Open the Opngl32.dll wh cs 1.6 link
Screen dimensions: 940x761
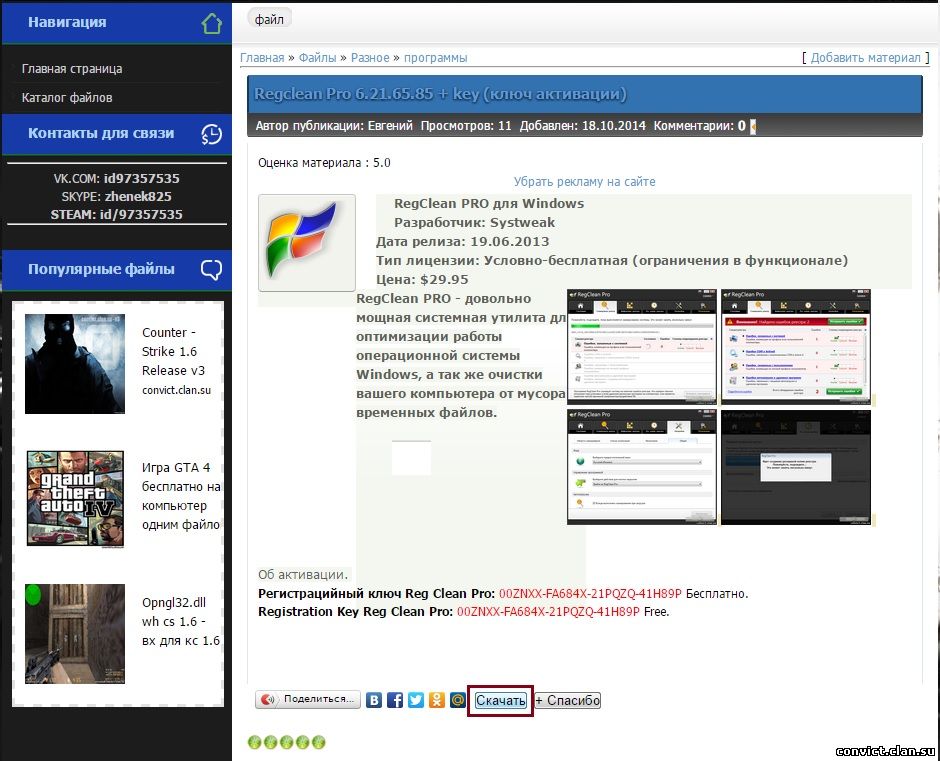181,622
